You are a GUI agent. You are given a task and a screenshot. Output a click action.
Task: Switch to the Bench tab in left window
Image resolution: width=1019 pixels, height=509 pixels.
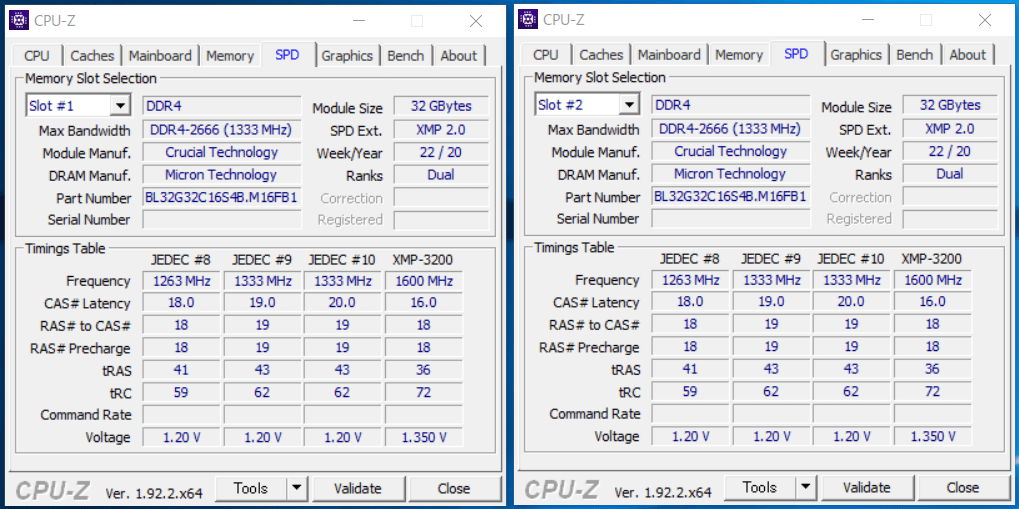point(406,56)
